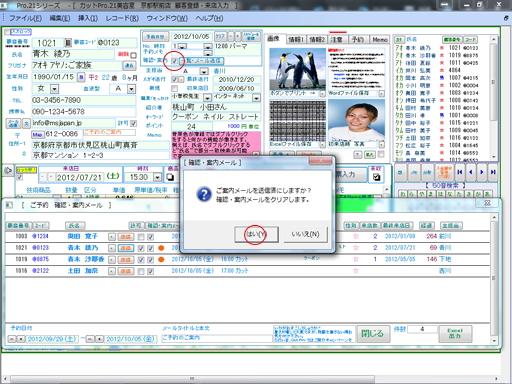Click minus button beside reservation date 2012/10/05
This screenshot has height=384, width=512.
pos(231,36)
